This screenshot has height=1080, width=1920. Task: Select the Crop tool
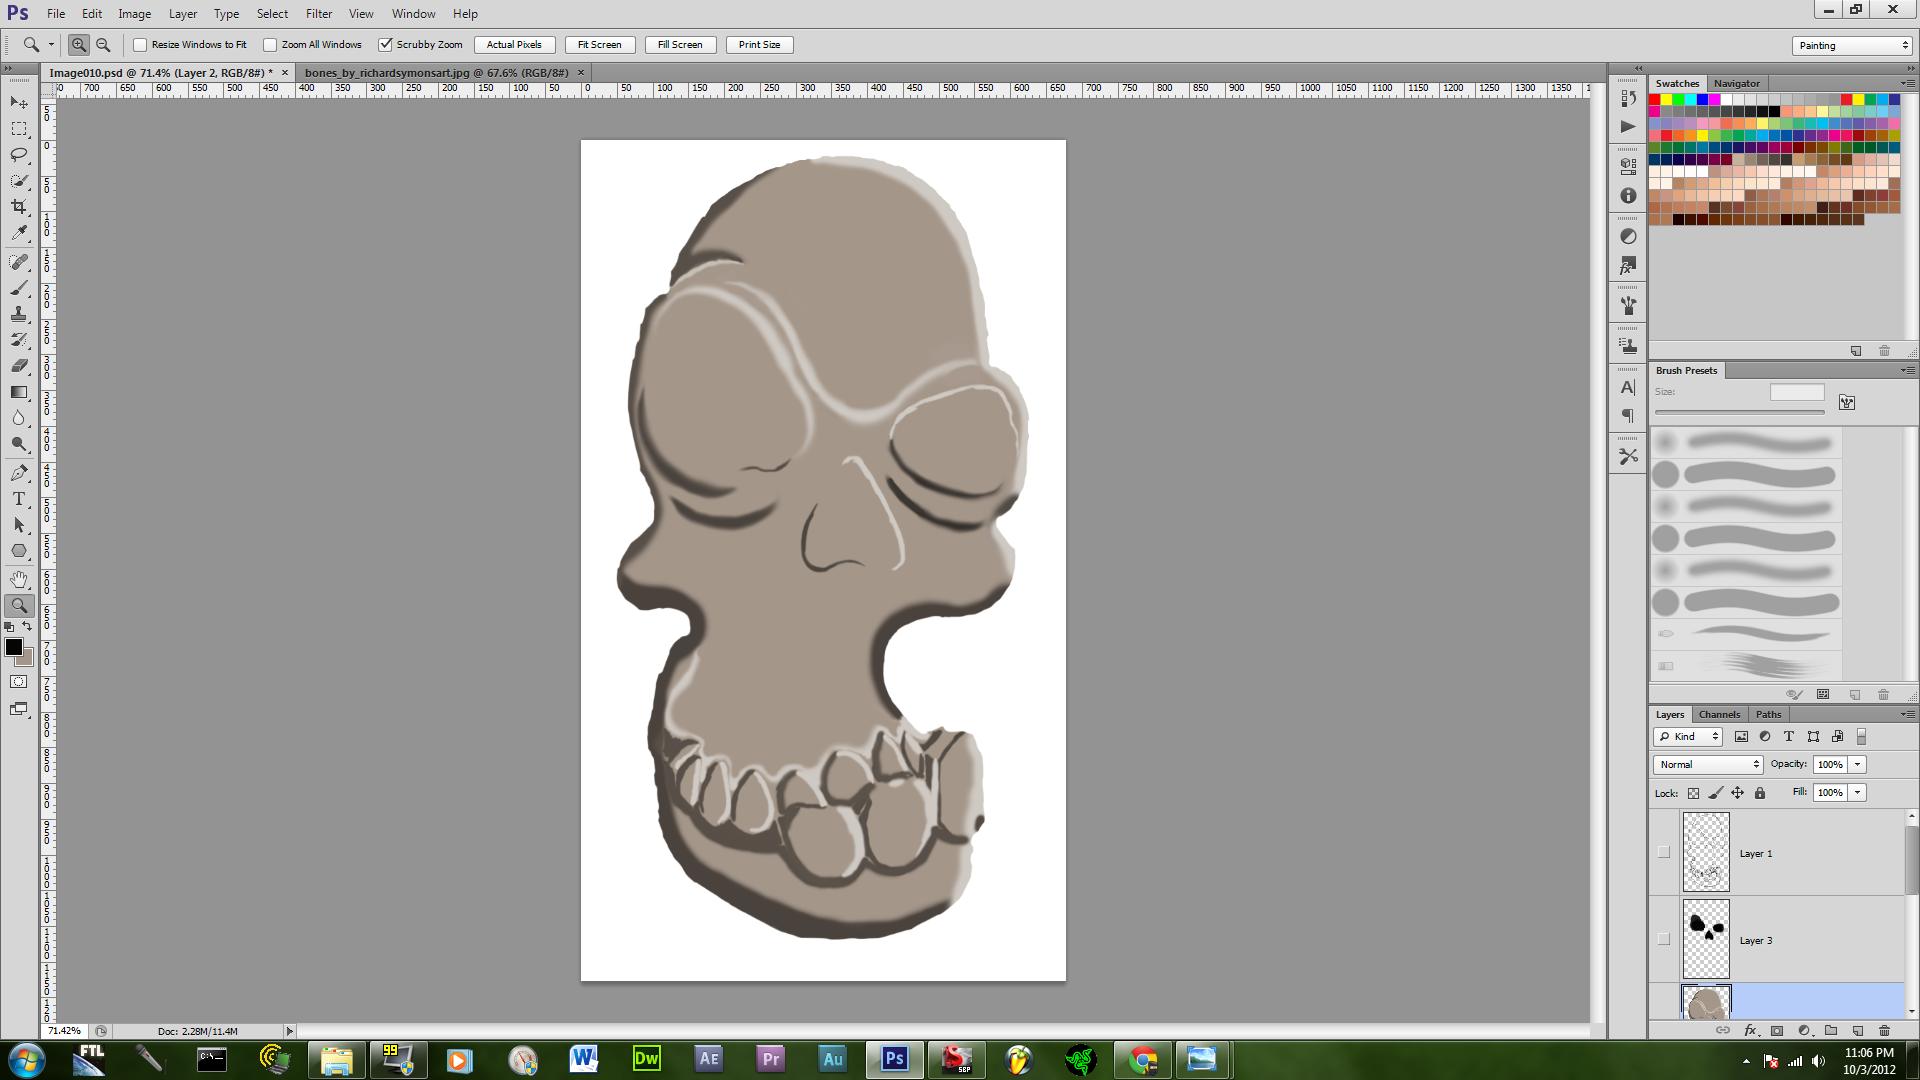coord(19,207)
